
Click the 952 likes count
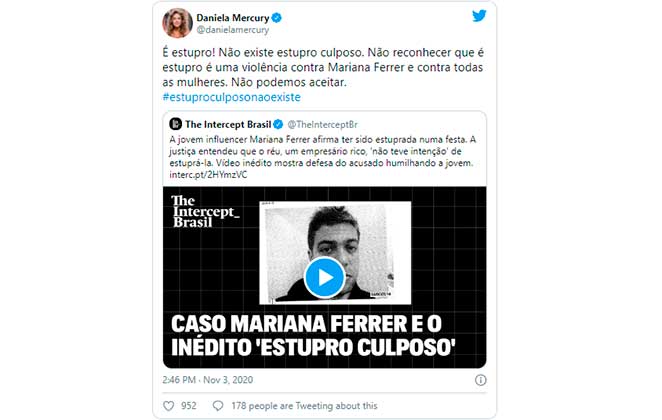pyautogui.click(x=189, y=406)
